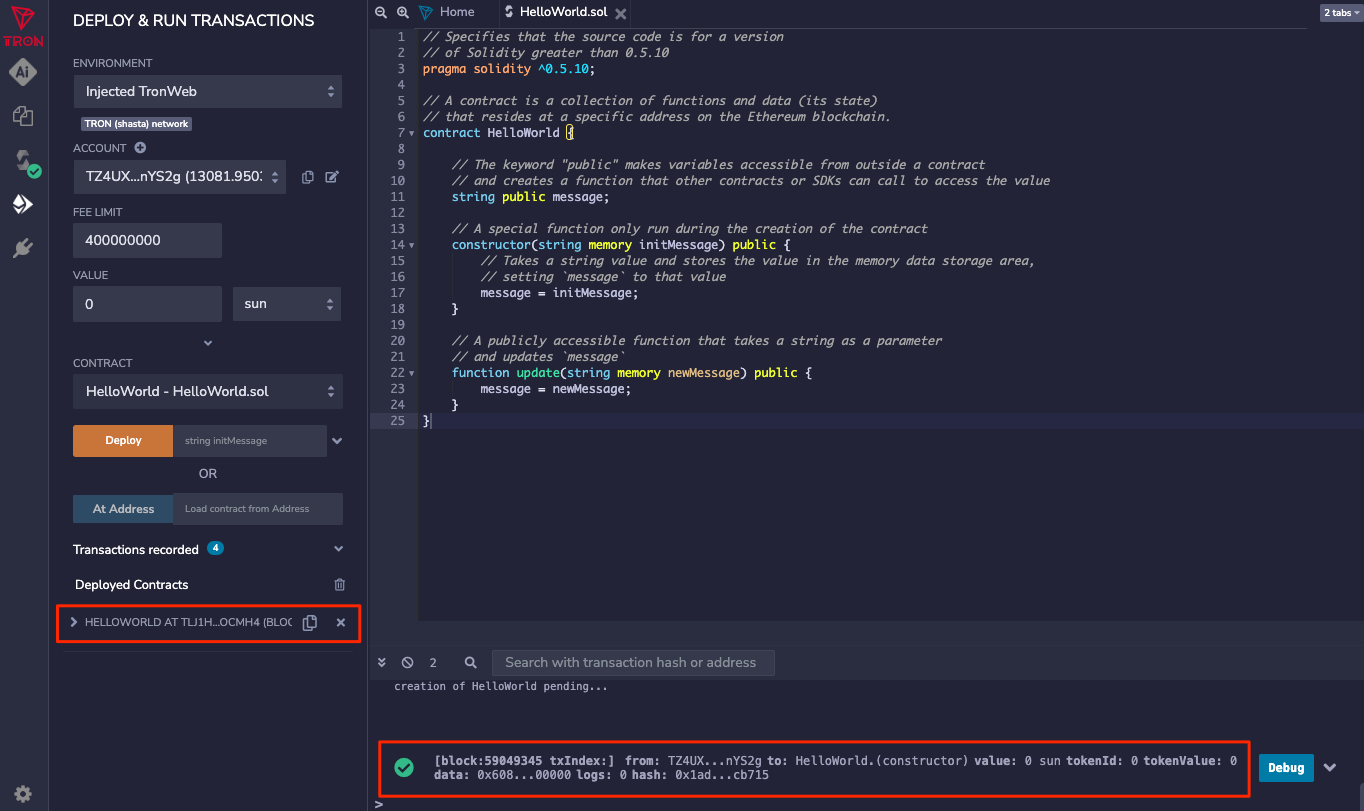1364x811 pixels.
Task: Open Settings gear icon
Action: [23, 794]
